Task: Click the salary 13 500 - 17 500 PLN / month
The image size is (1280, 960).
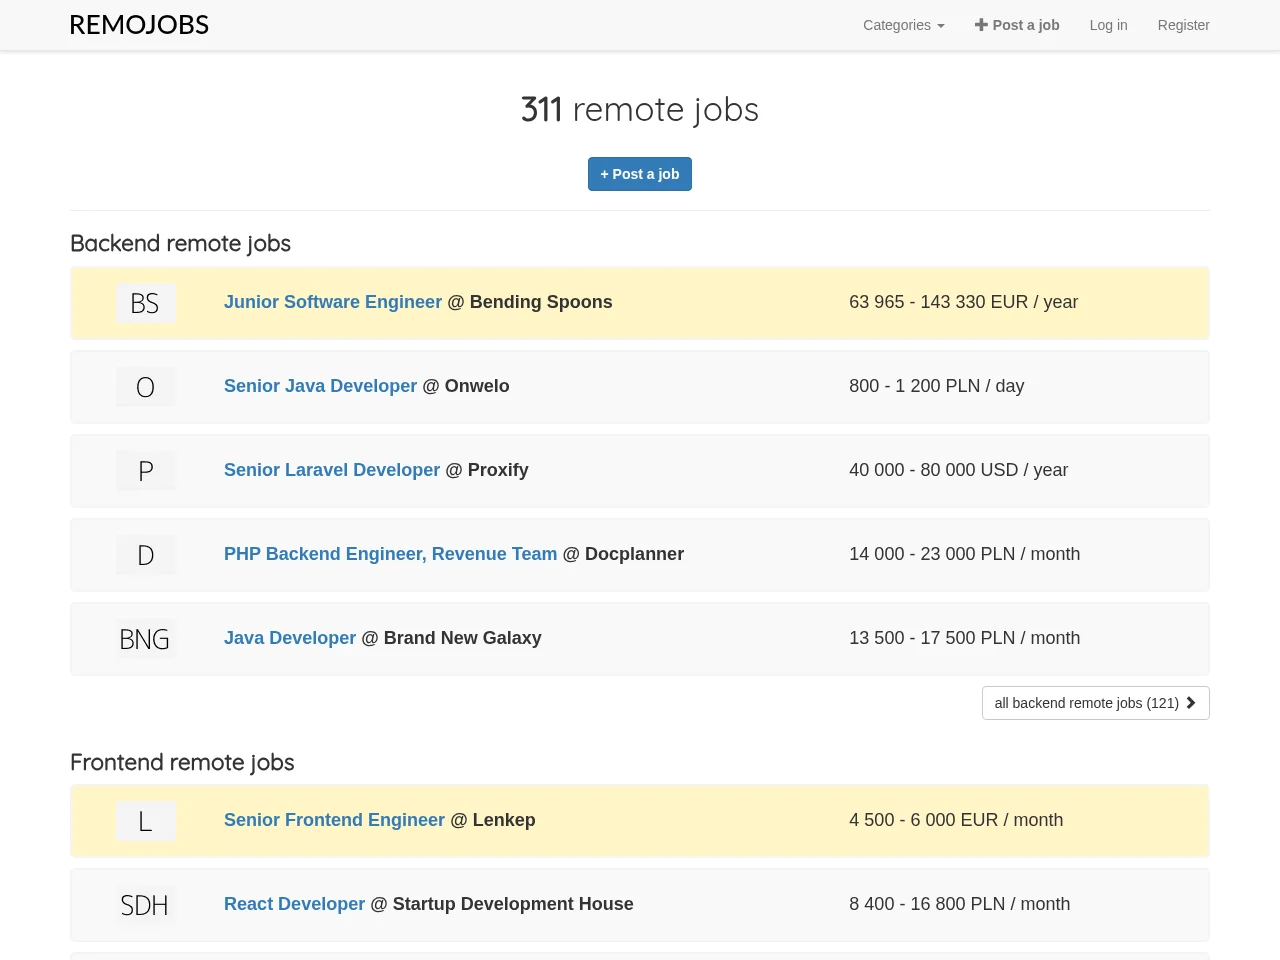Action: point(964,638)
